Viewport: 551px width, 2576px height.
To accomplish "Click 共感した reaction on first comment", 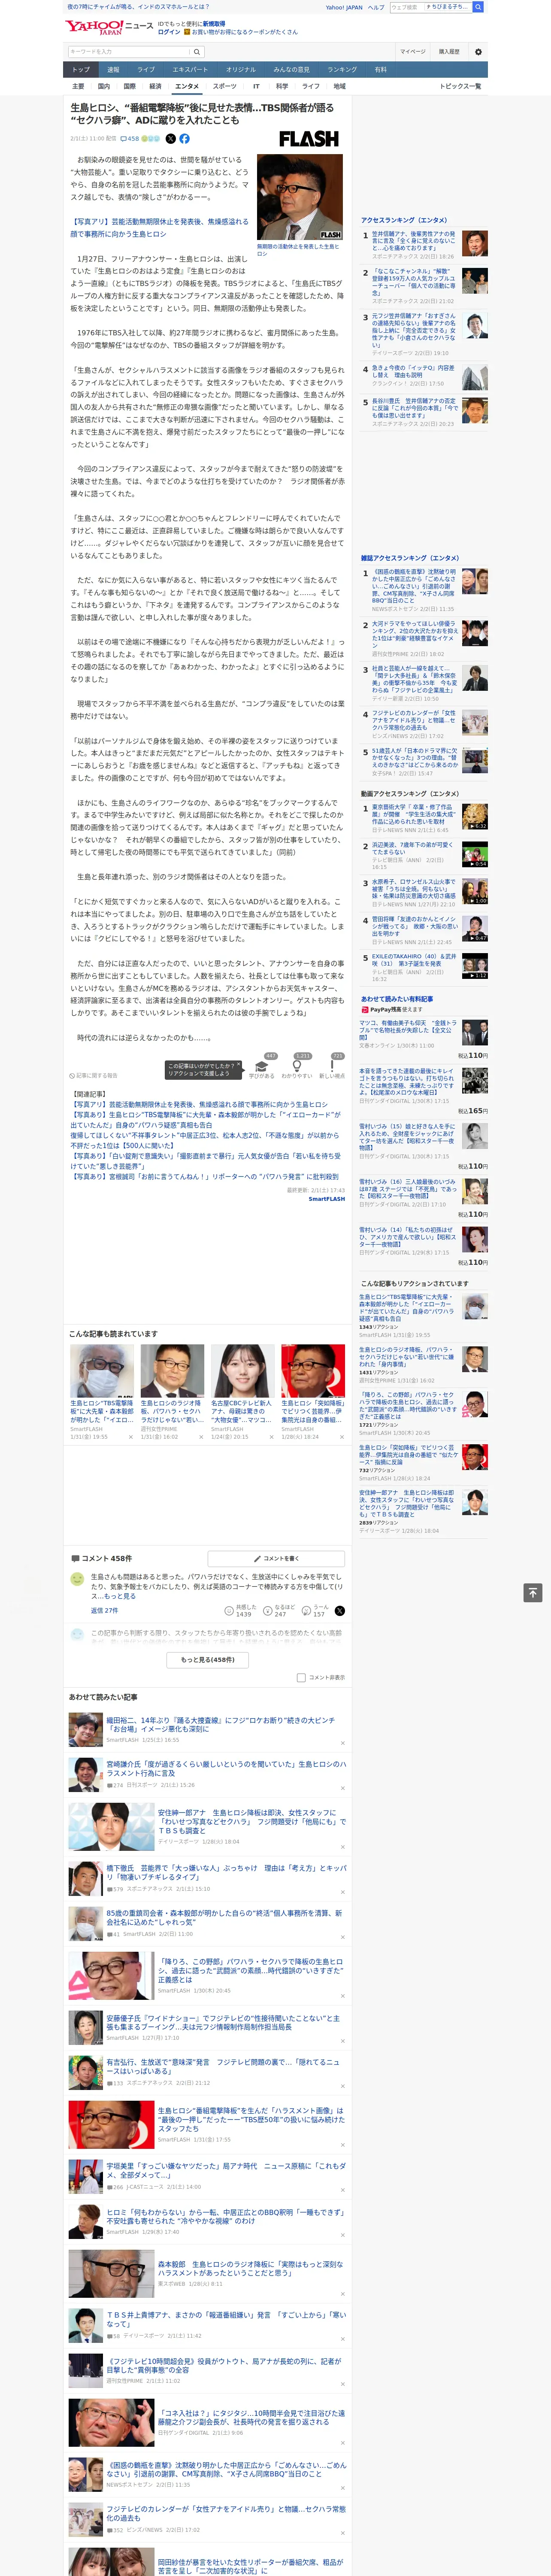I will click(239, 1611).
